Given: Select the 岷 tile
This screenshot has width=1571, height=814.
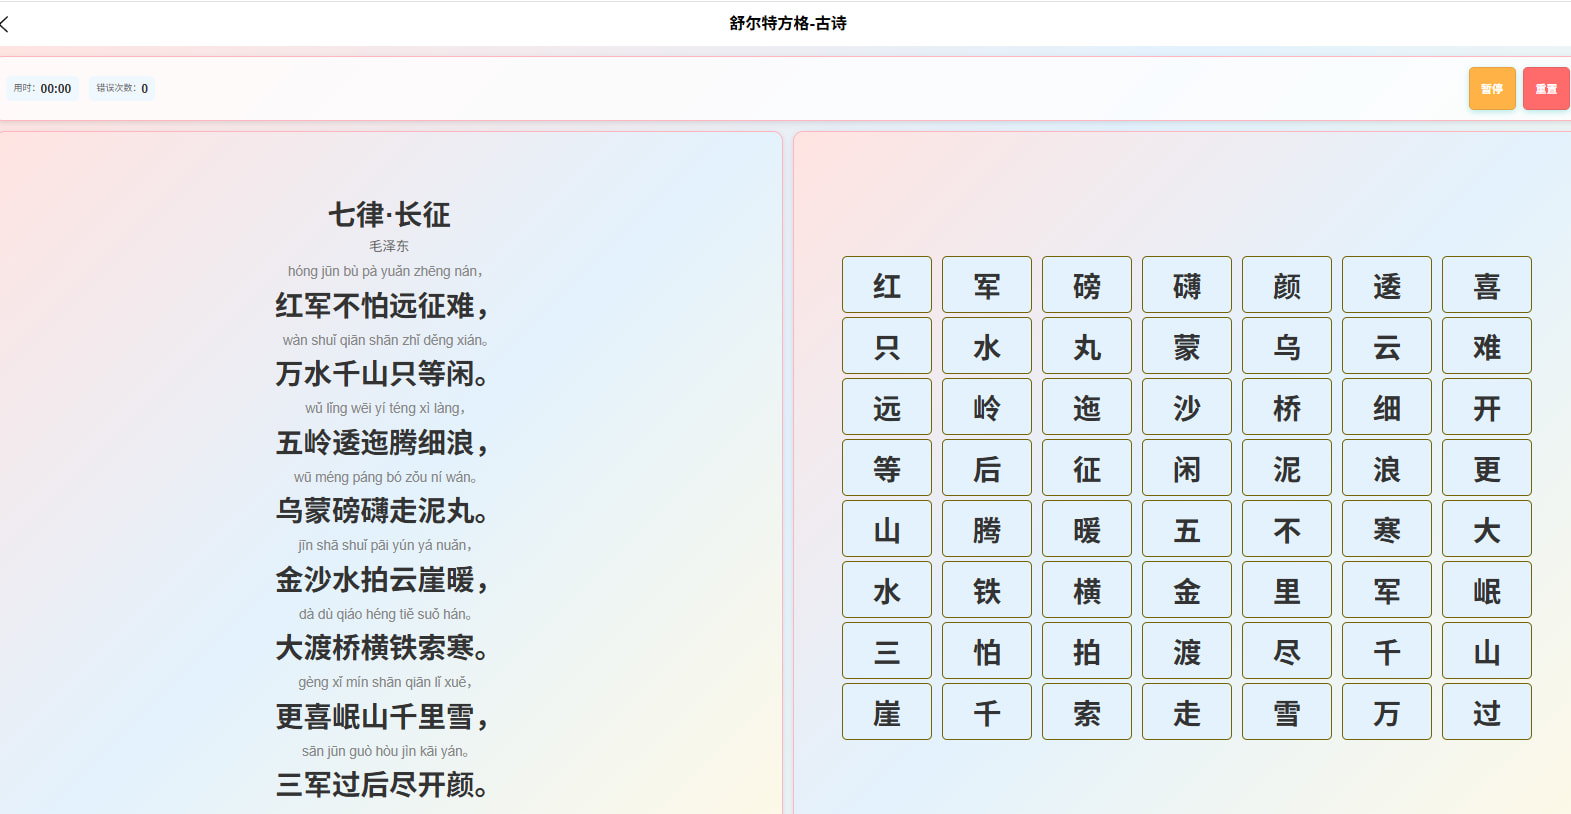Looking at the screenshot, I should click(1487, 590).
